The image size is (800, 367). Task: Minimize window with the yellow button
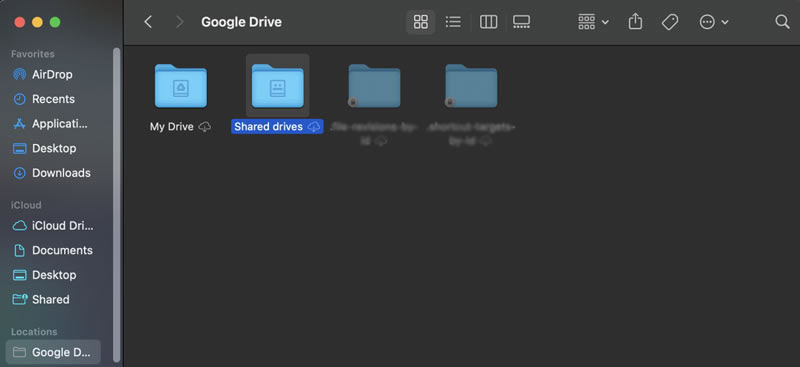tap(37, 22)
